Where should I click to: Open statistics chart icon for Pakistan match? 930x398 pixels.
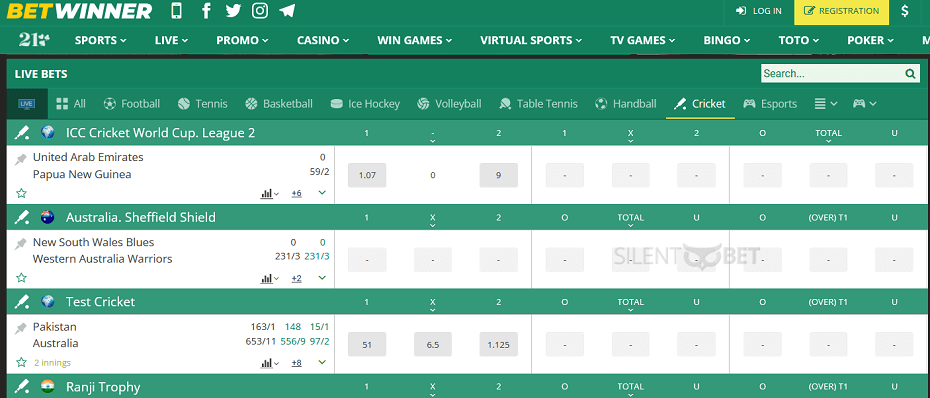[269, 362]
